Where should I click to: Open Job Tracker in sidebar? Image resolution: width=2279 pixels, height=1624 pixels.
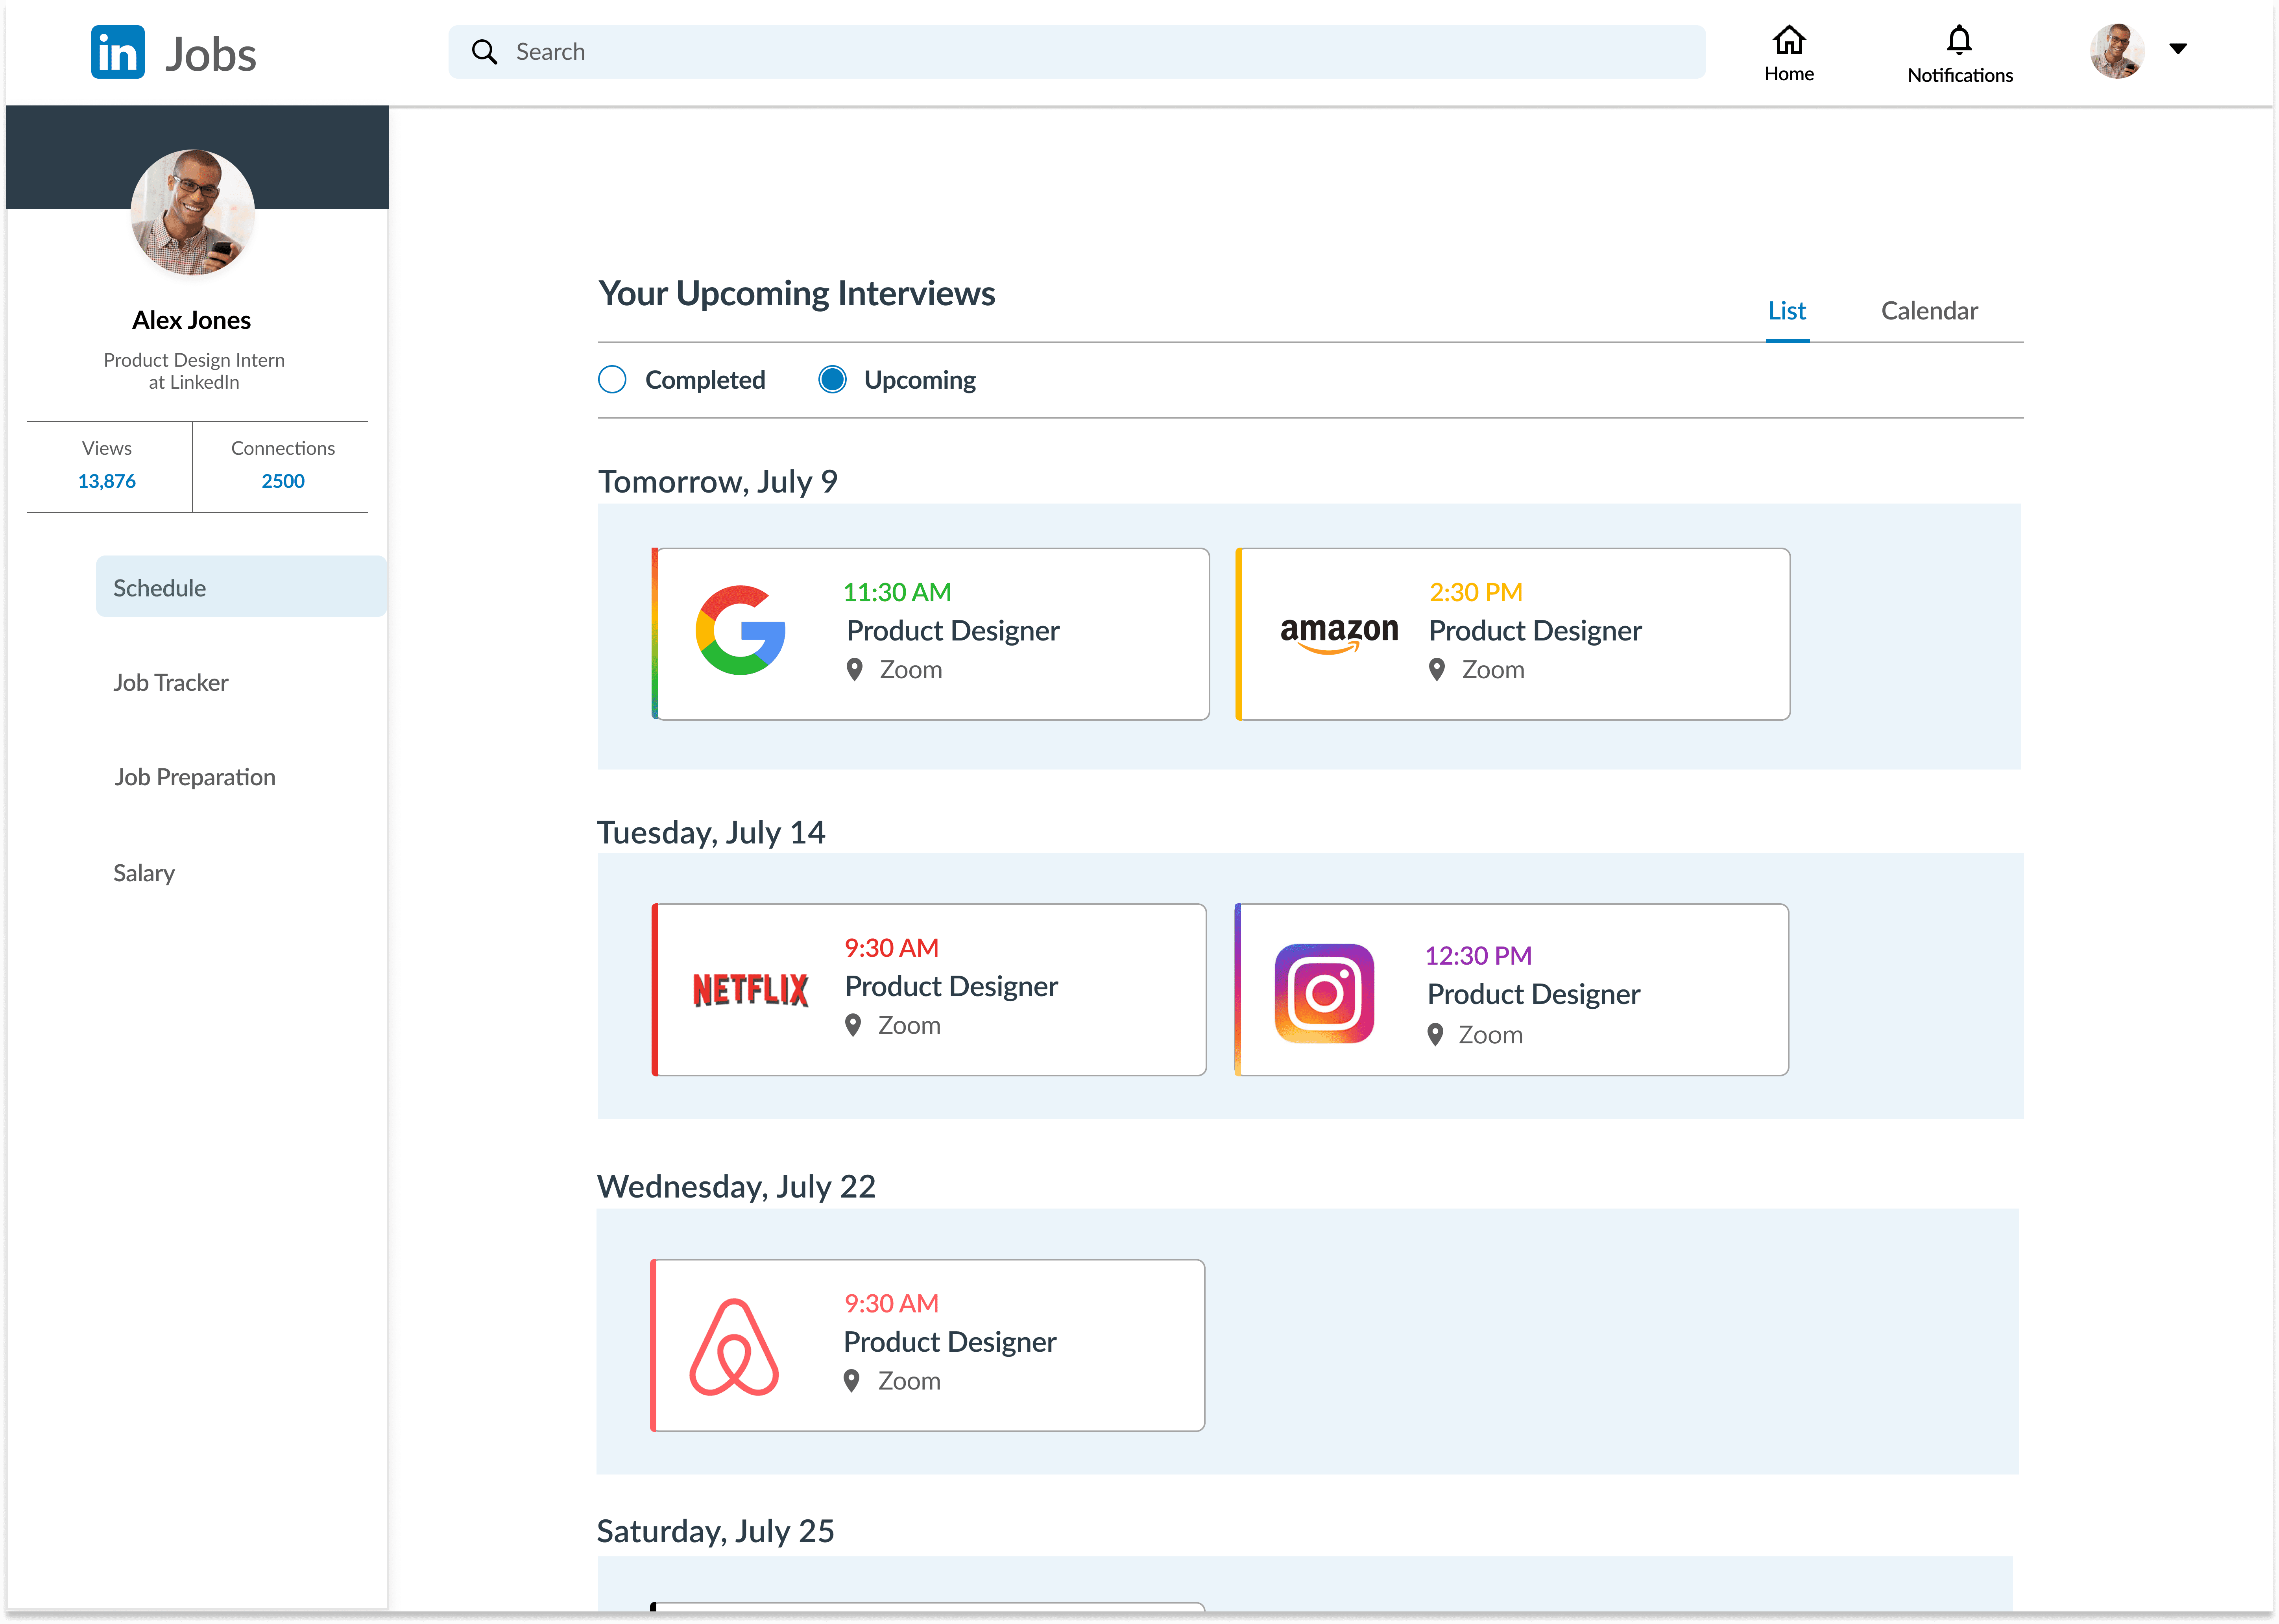click(x=171, y=683)
